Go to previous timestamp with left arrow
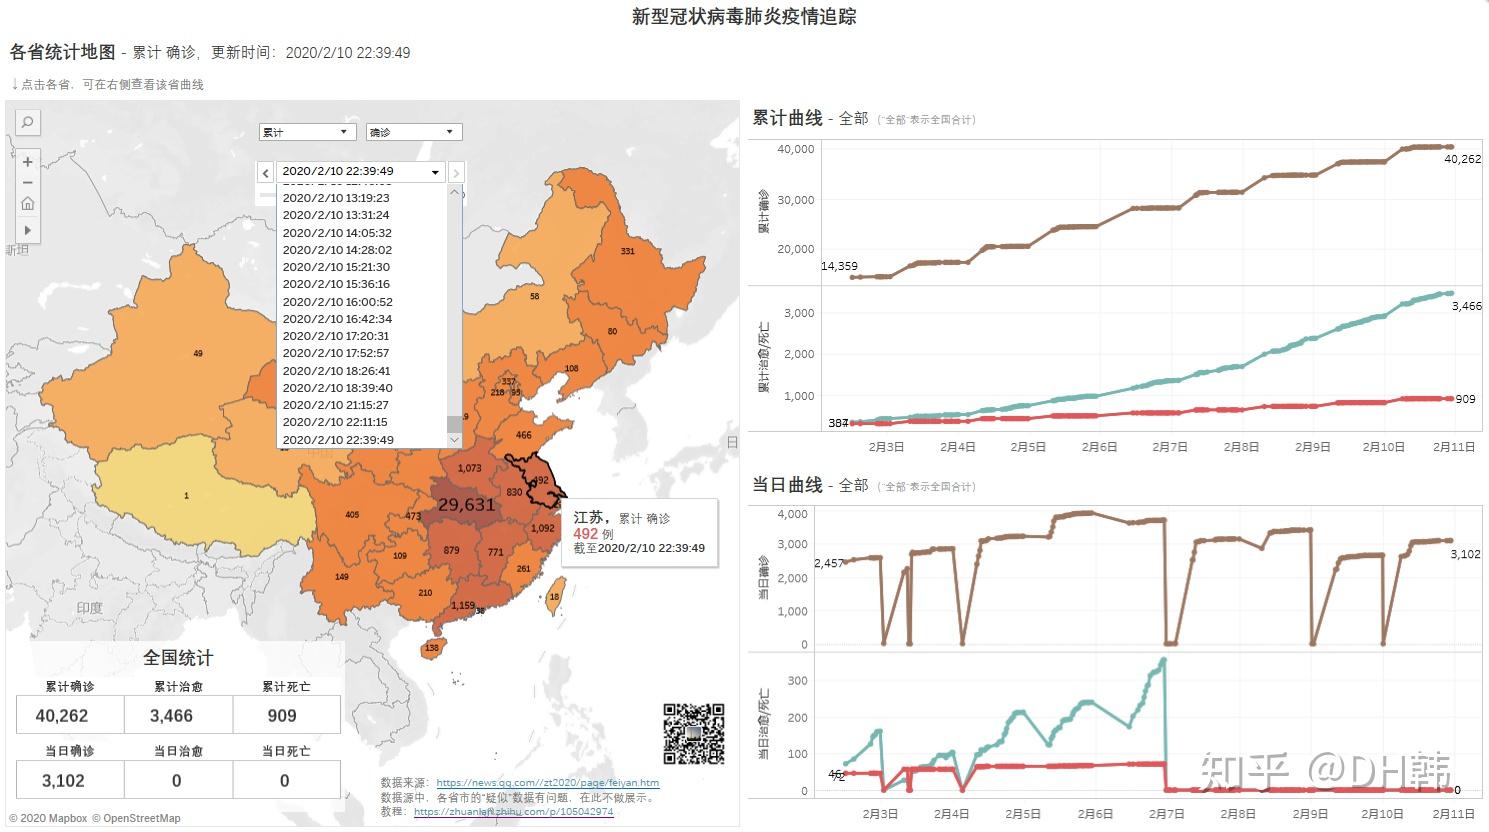1489x832 pixels. pos(265,173)
